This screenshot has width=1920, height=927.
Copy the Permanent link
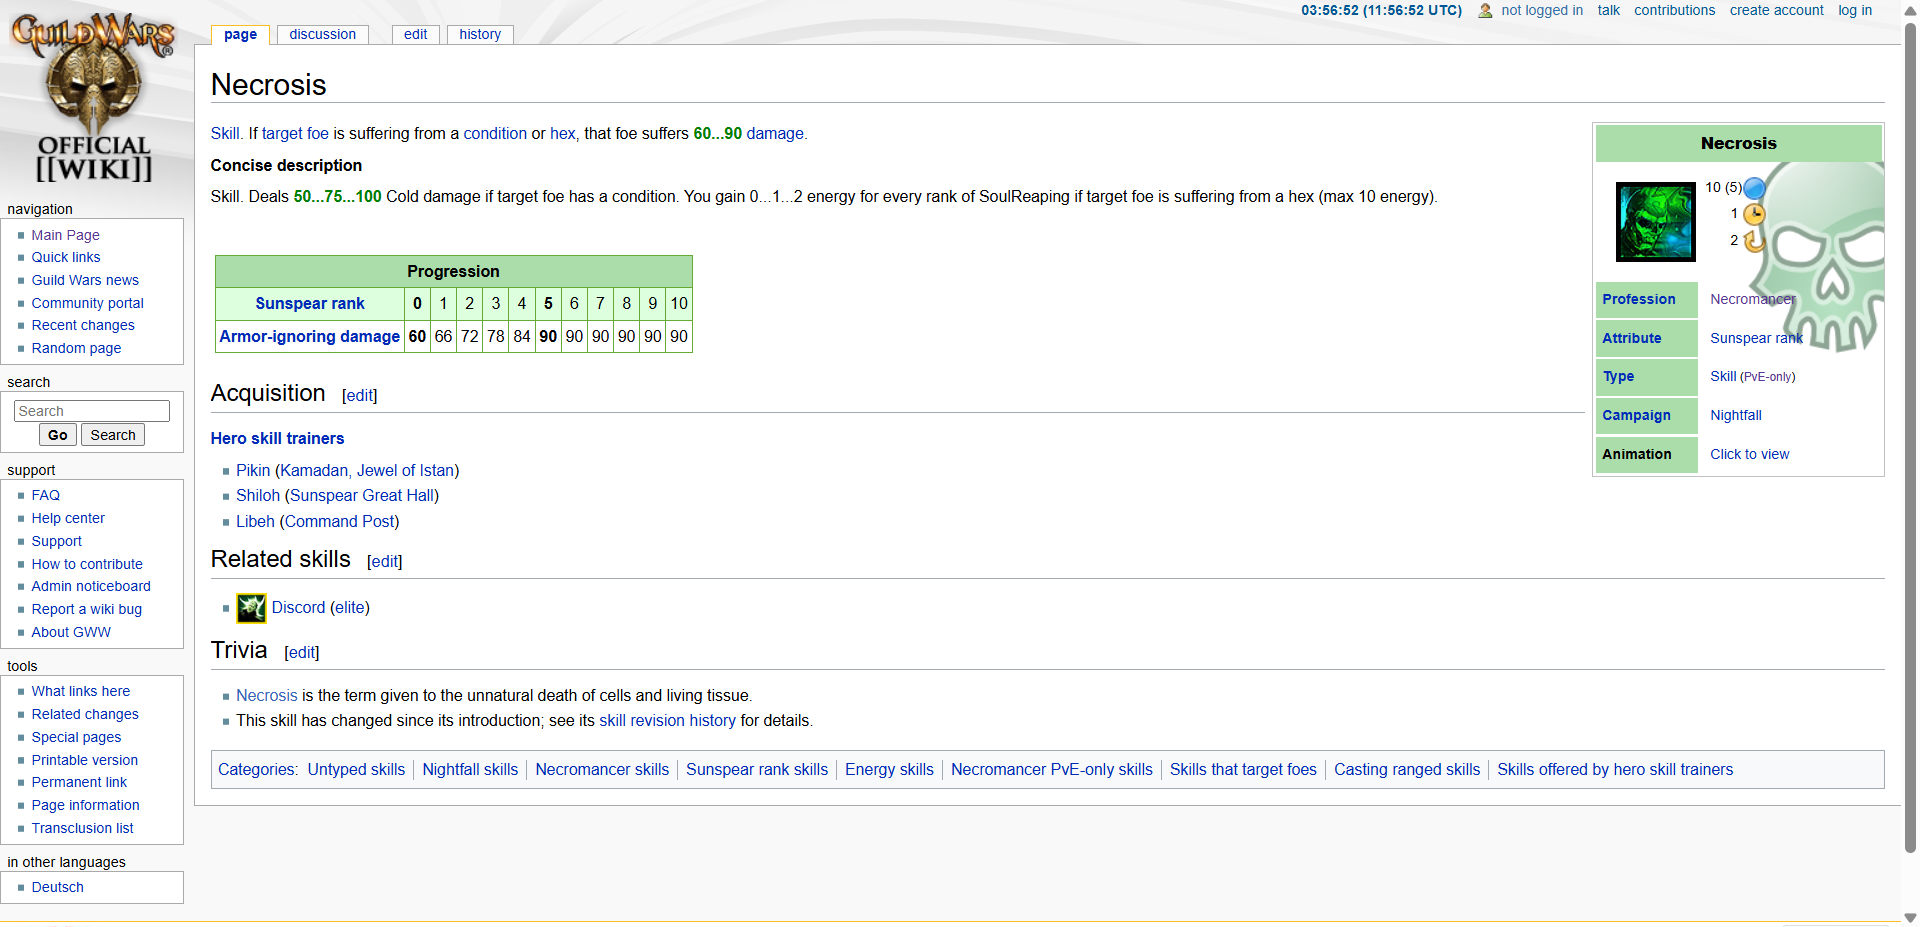79,782
